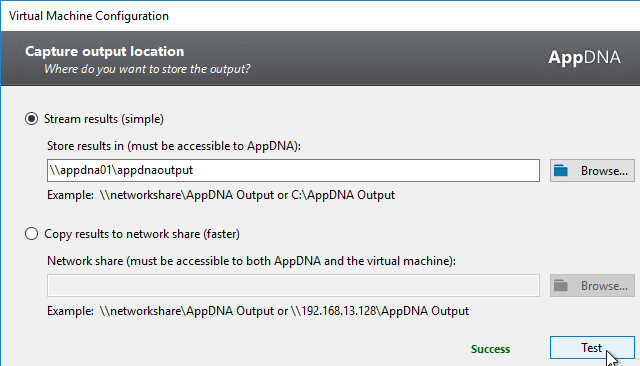640x366 pixels.
Task: Click the 'Where do you want to store' subtitle
Action: coord(147,69)
